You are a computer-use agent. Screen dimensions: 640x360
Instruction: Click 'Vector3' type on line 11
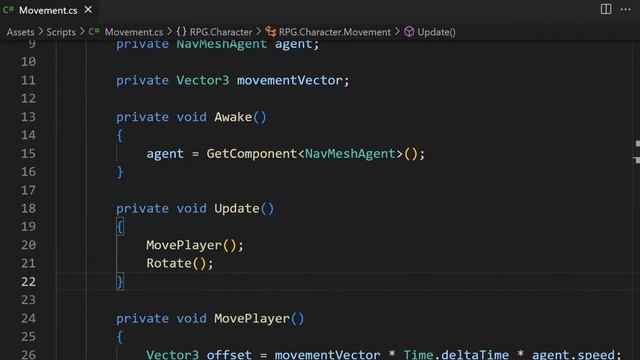(202, 80)
